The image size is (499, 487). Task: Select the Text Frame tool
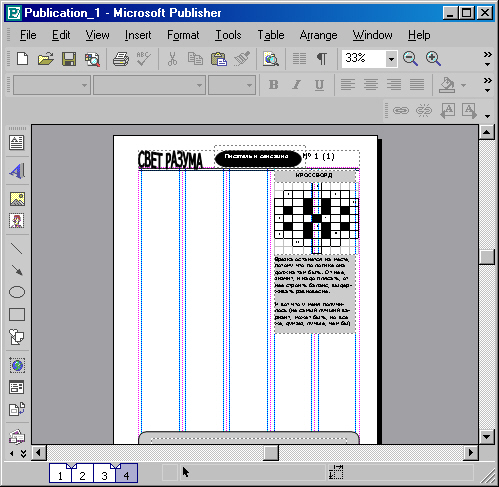click(17, 143)
